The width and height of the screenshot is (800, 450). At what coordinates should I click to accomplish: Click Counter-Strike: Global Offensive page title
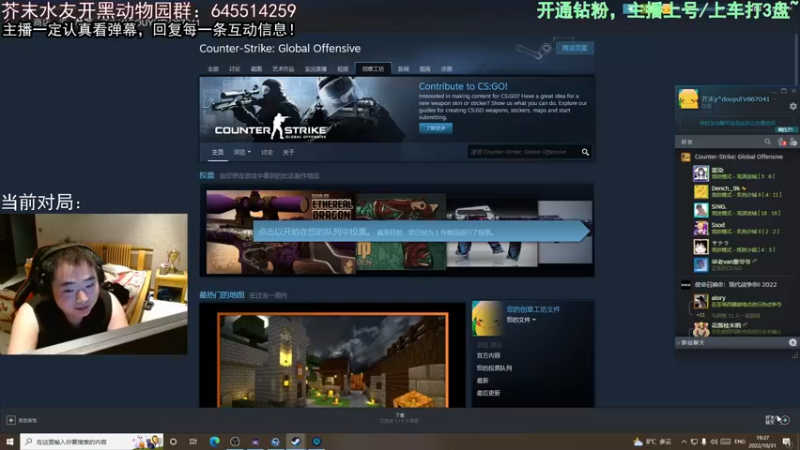tap(280, 48)
